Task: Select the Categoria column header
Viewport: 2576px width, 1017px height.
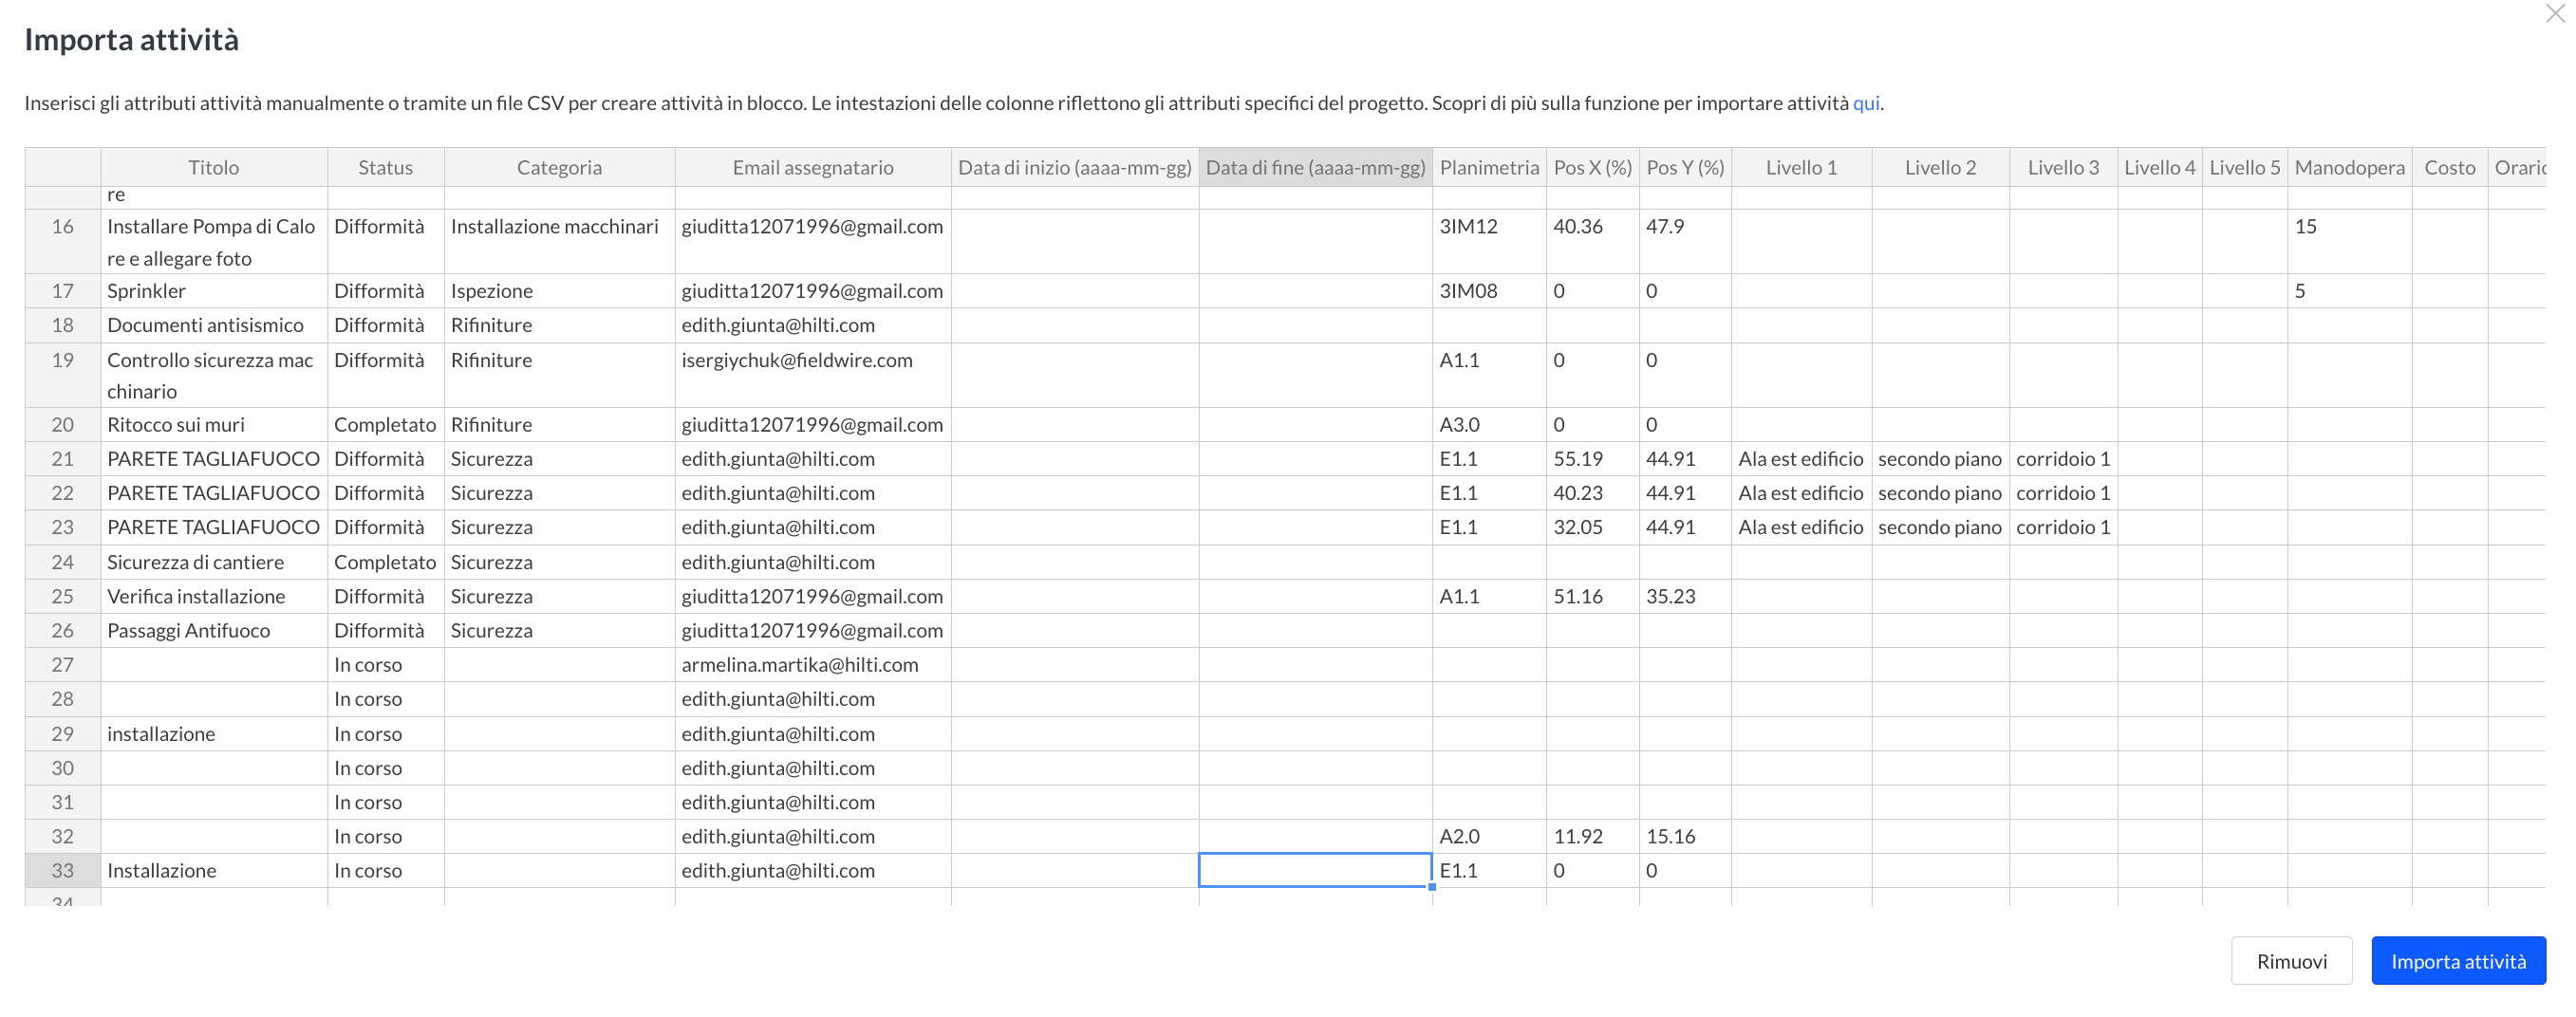Action: click(559, 167)
